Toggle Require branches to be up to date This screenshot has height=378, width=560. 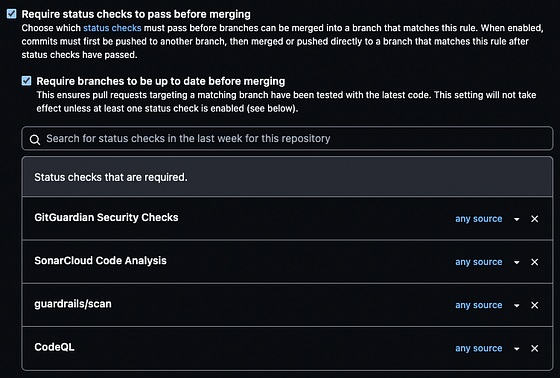tap(26, 81)
